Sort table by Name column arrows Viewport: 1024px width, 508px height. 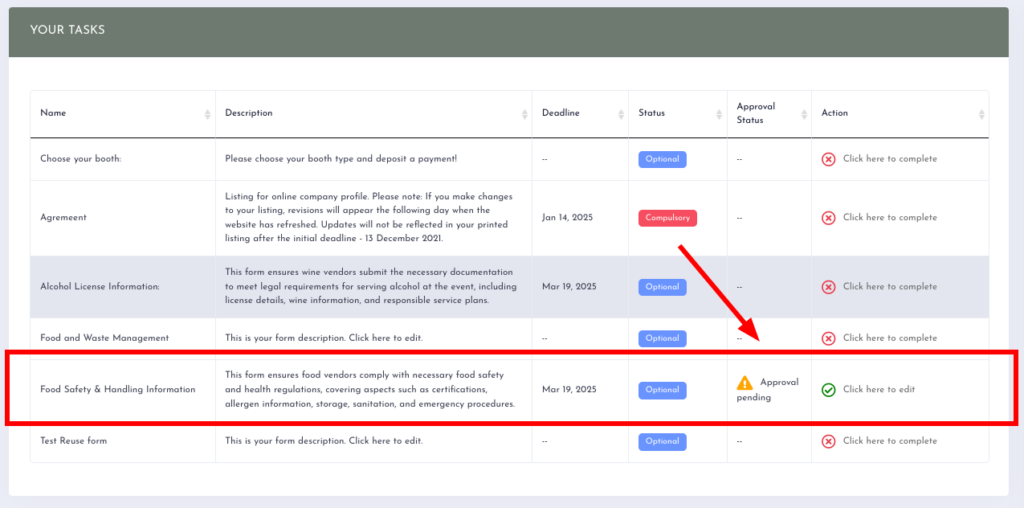[x=207, y=114]
